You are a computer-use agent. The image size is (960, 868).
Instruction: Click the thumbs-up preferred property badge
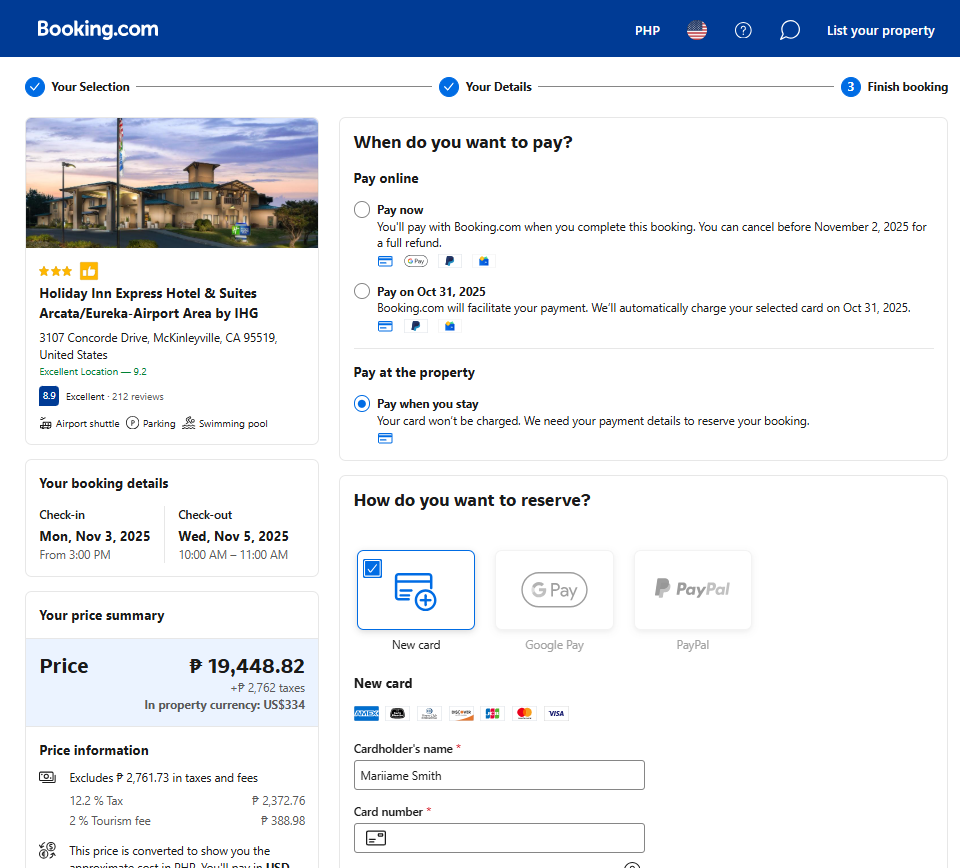(x=89, y=271)
